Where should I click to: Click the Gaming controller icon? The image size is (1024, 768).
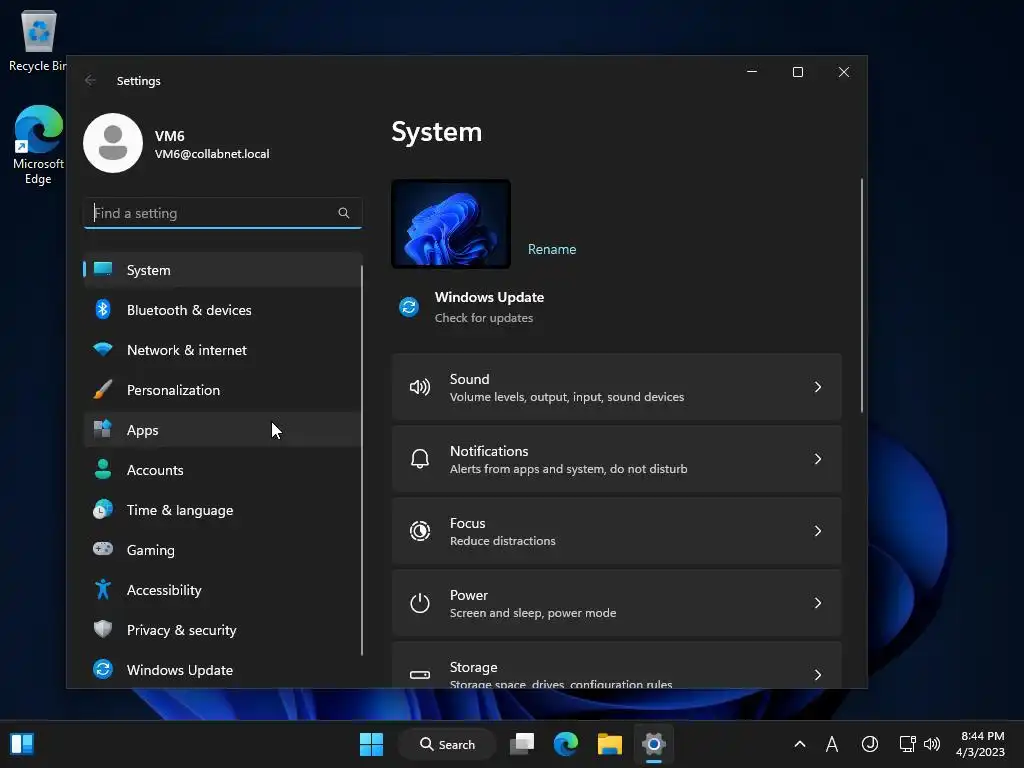point(103,549)
